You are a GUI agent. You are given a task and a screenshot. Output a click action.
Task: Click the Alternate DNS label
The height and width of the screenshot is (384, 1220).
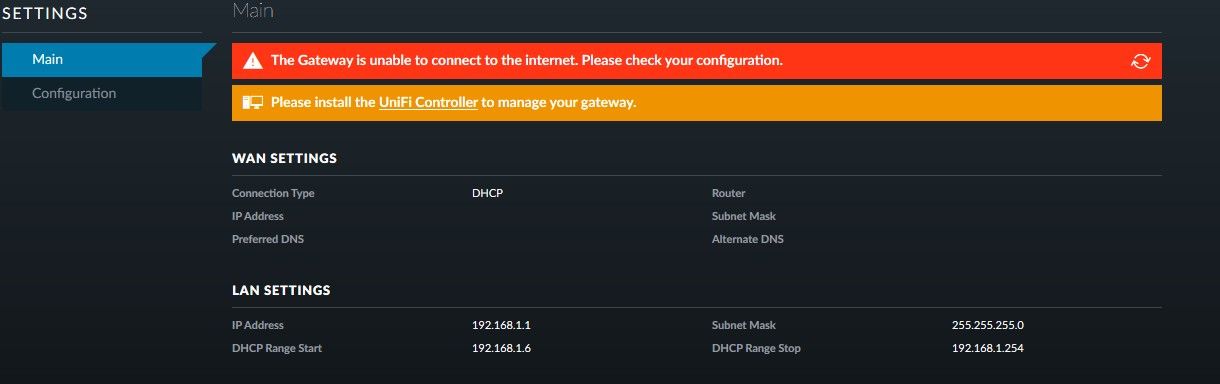click(x=748, y=239)
